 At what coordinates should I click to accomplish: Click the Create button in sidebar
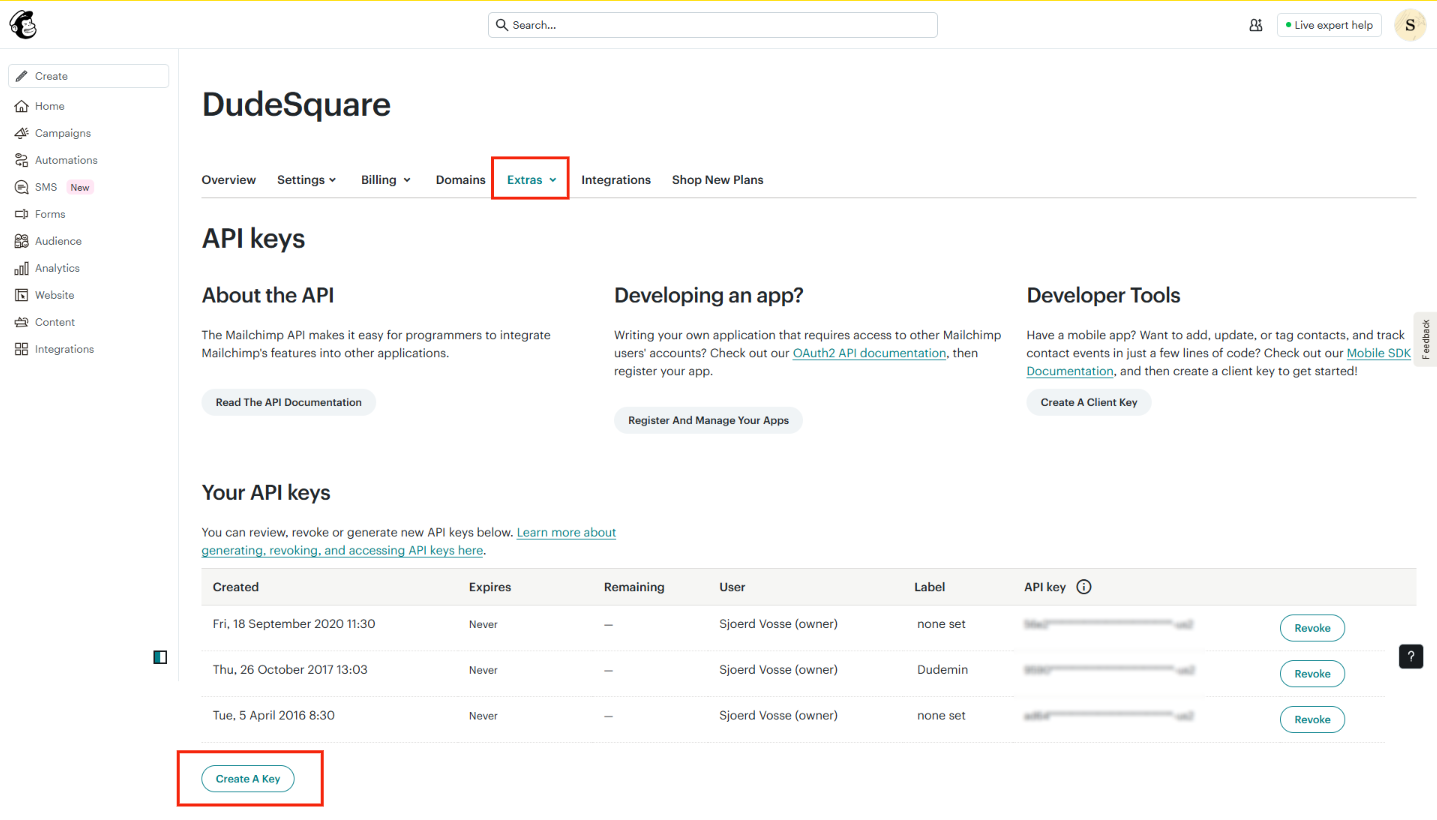click(88, 76)
